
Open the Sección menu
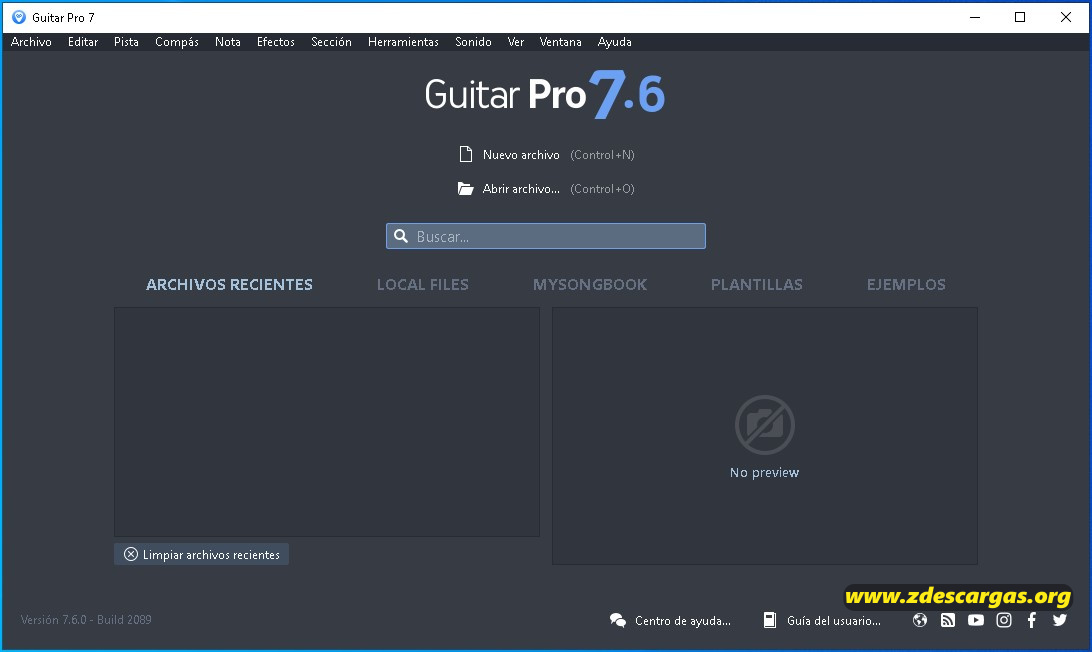coord(332,42)
